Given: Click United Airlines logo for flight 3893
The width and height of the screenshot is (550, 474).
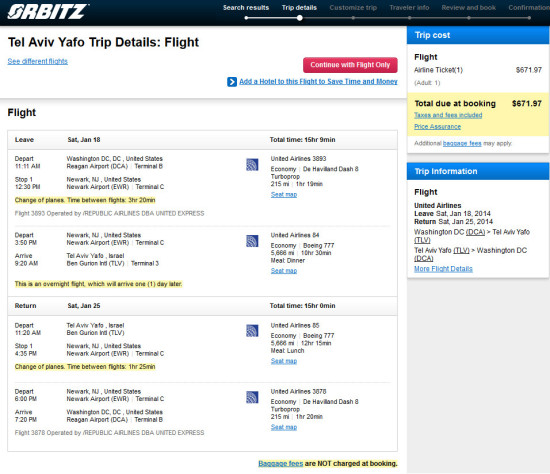Looking at the screenshot, I should (252, 165).
